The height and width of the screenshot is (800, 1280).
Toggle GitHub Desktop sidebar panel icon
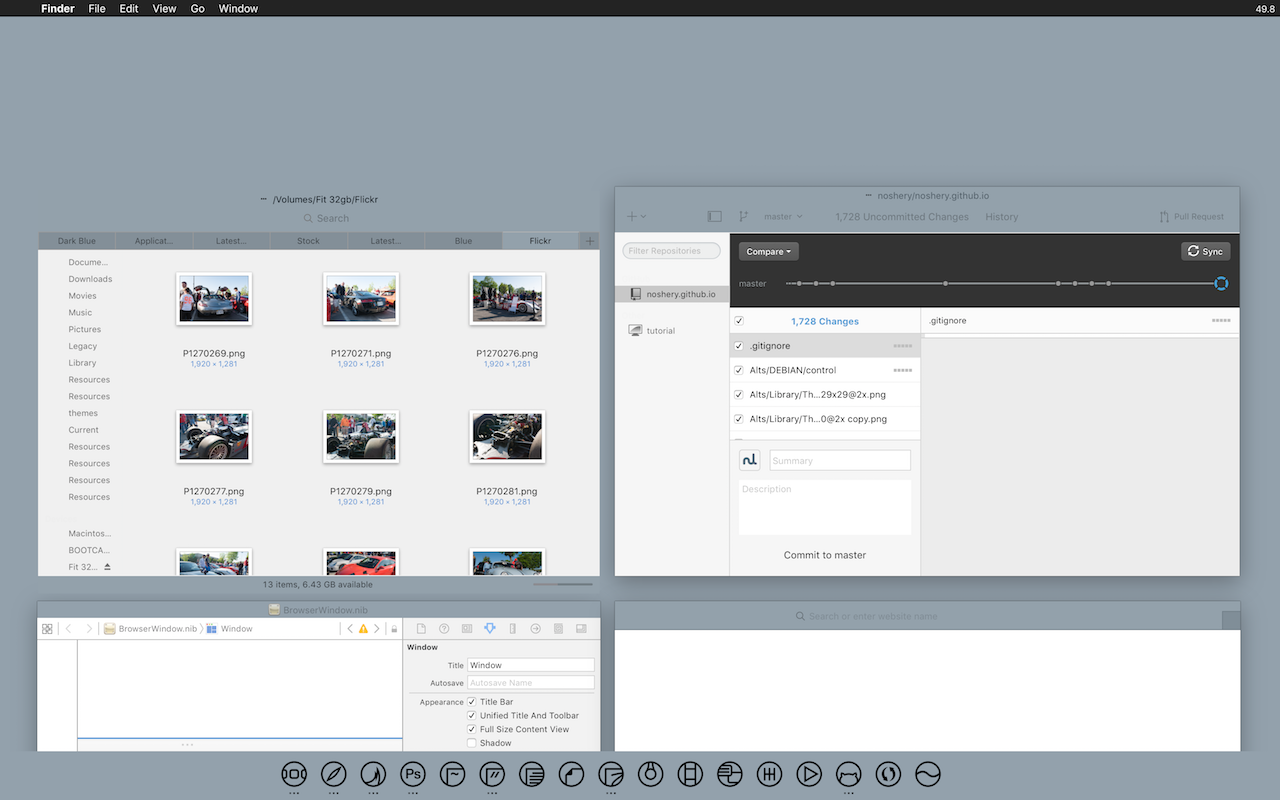tap(714, 216)
